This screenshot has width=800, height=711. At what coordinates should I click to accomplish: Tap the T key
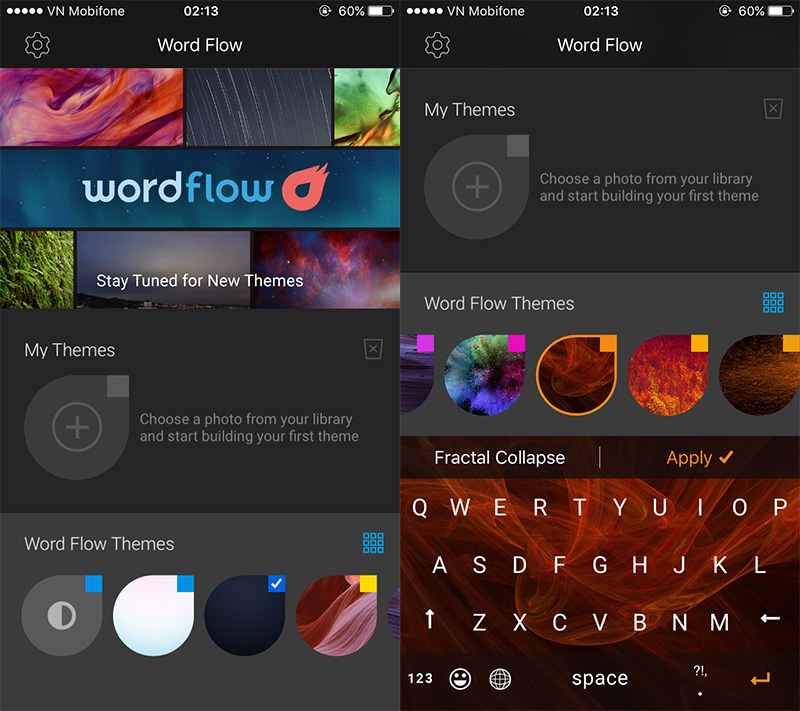[580, 507]
